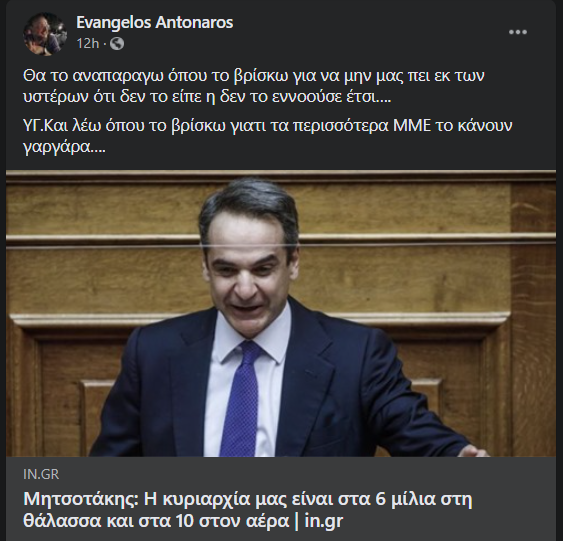Open the 12h post timestamp

tap(88, 44)
